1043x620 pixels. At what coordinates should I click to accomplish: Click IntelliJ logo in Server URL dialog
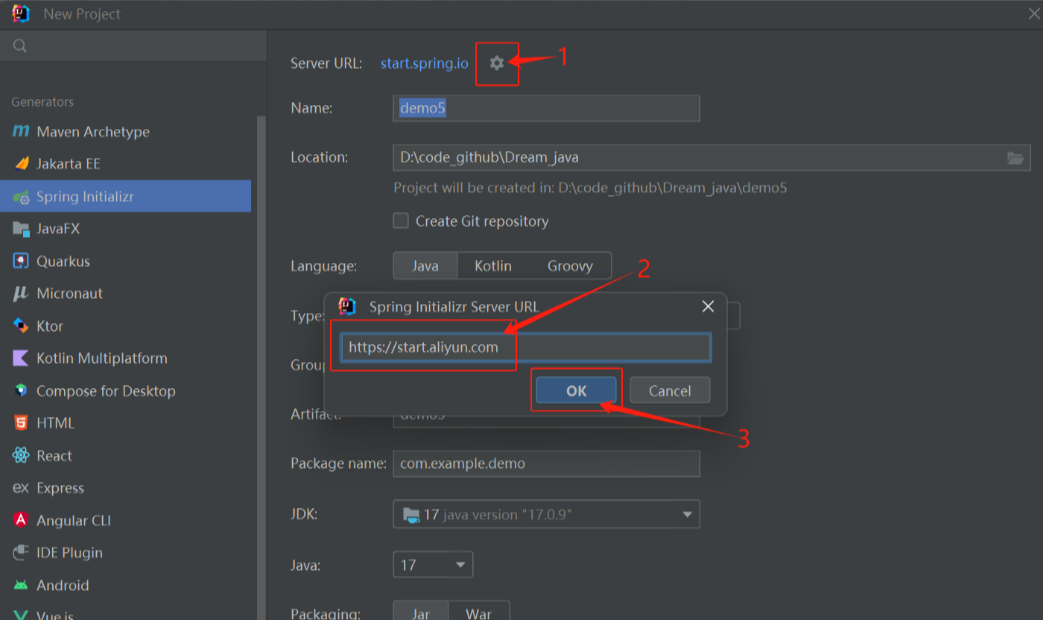tap(347, 306)
